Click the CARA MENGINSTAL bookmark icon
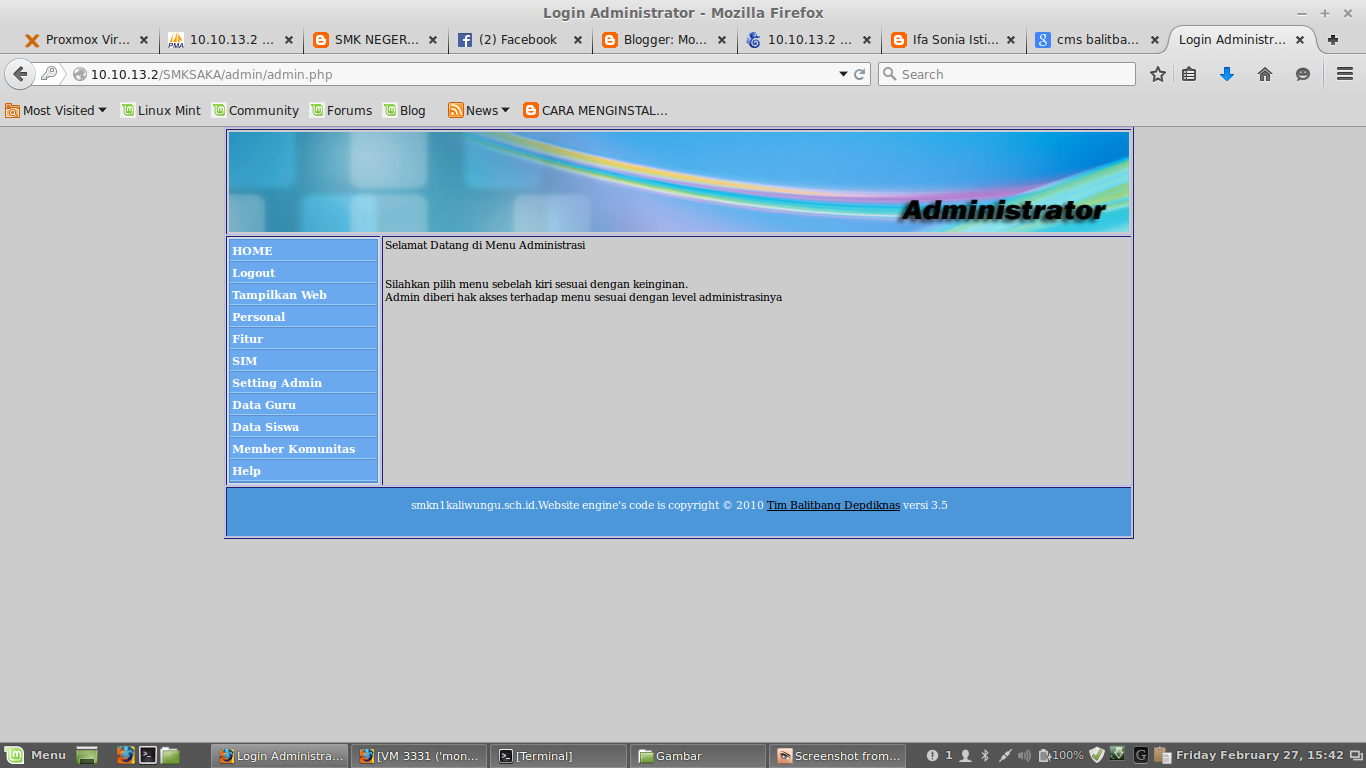Viewport: 1366px width, 768px height. pyautogui.click(x=530, y=110)
